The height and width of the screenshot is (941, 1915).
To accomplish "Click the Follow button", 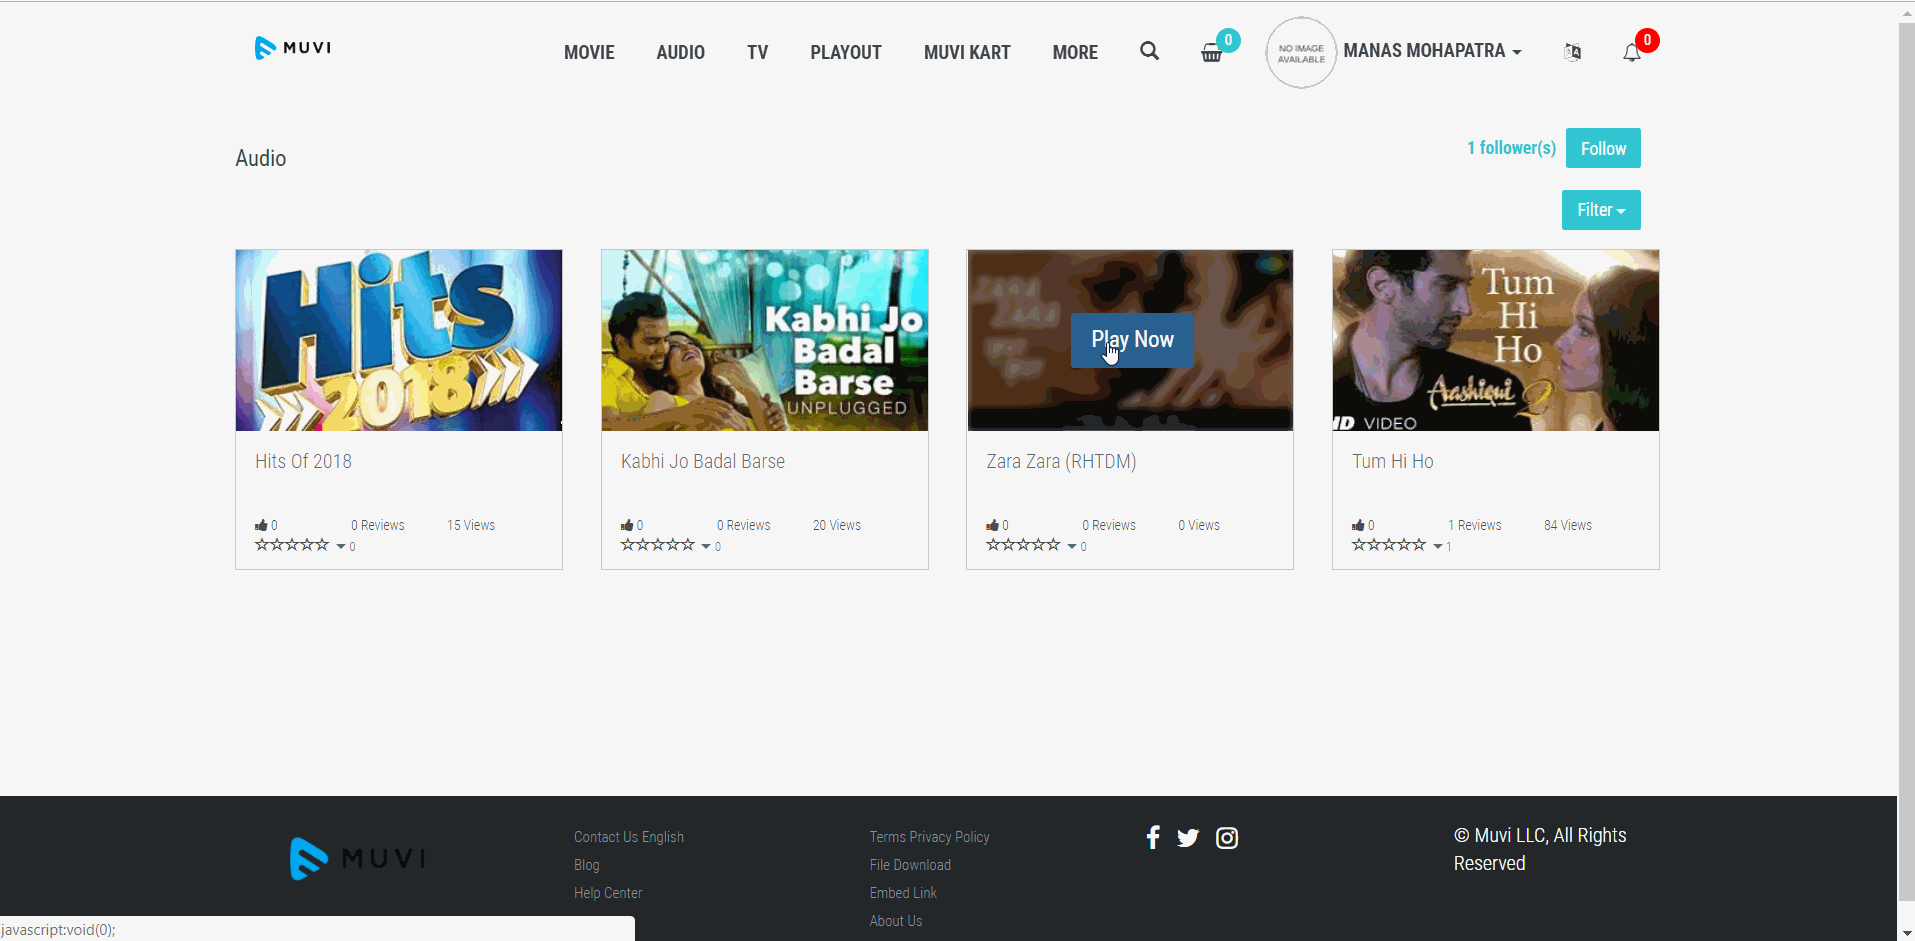I will [x=1603, y=148].
